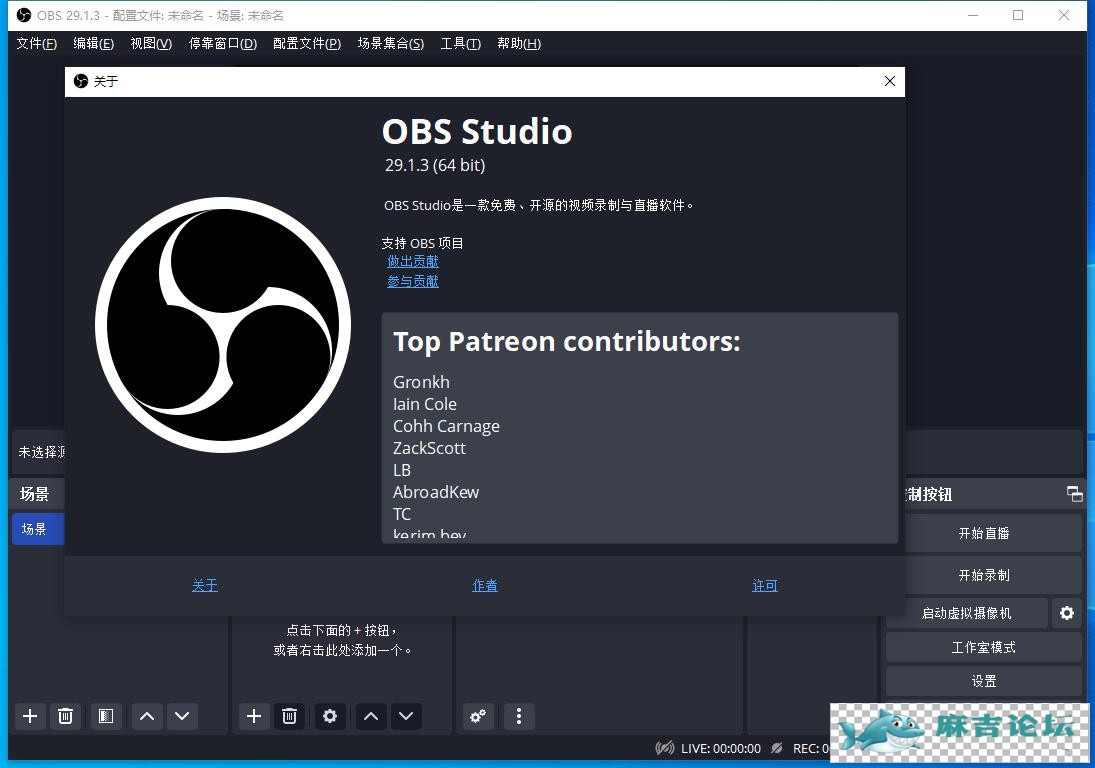
Task: Follow the 参与贡献 link
Action: click(413, 281)
